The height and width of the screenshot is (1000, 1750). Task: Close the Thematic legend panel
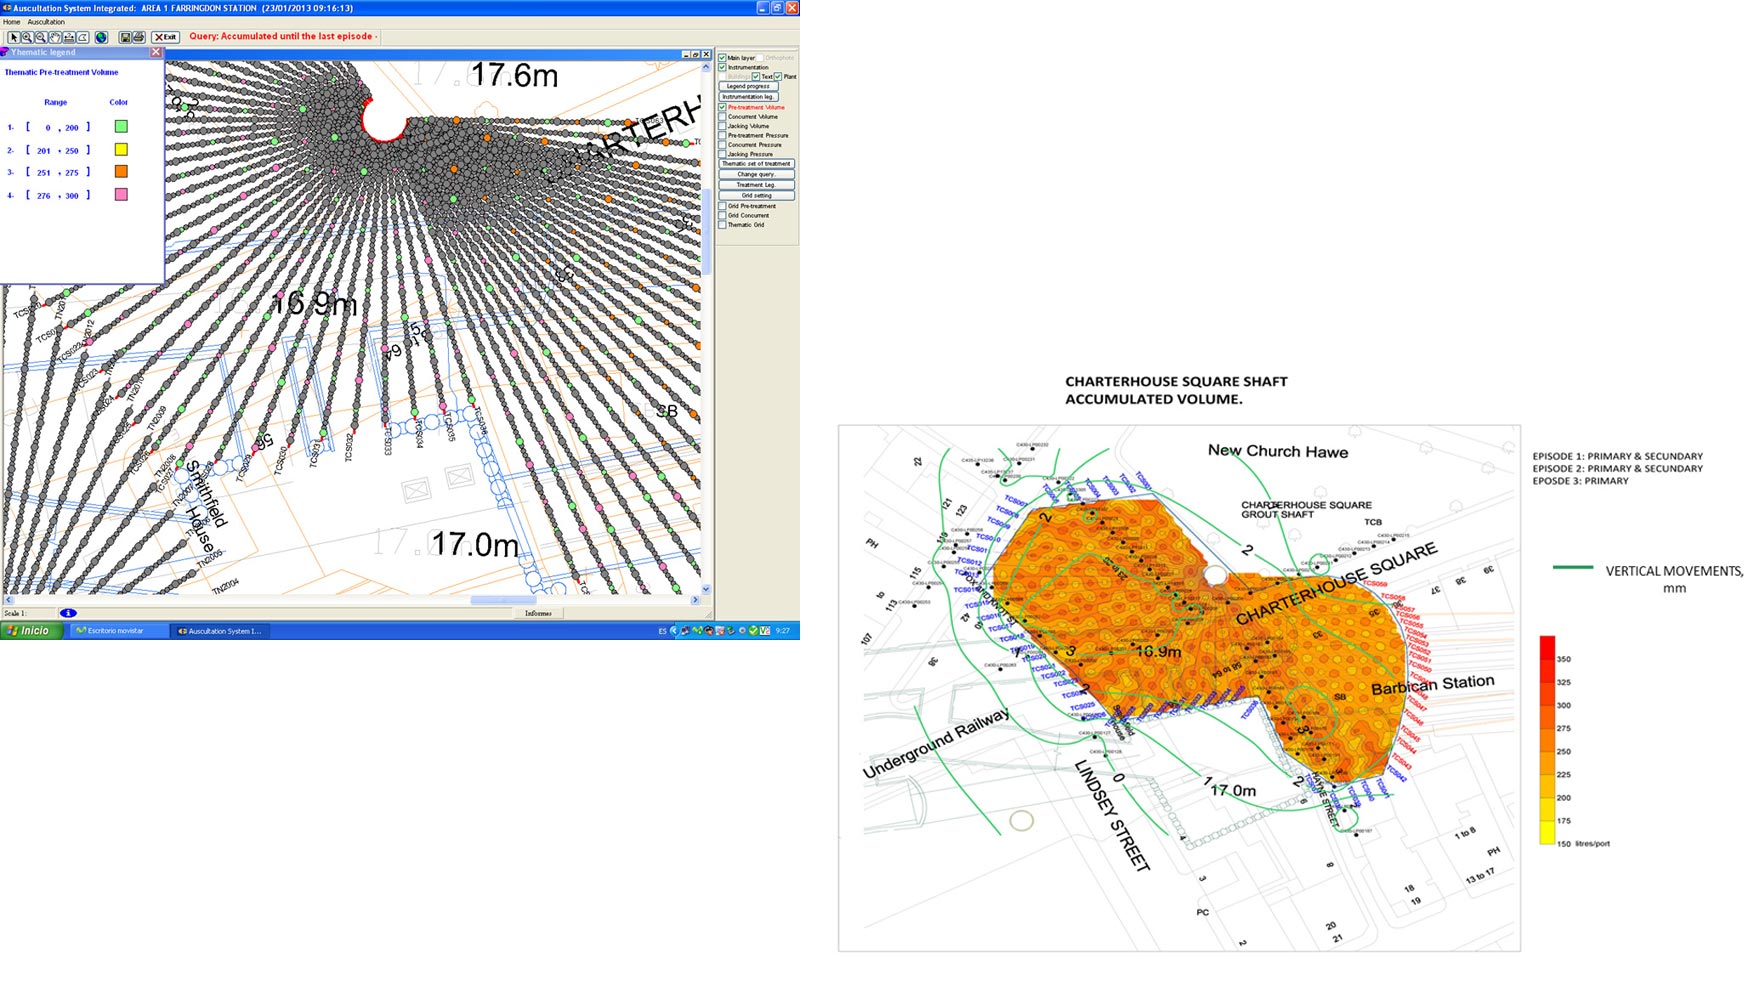[x=156, y=52]
